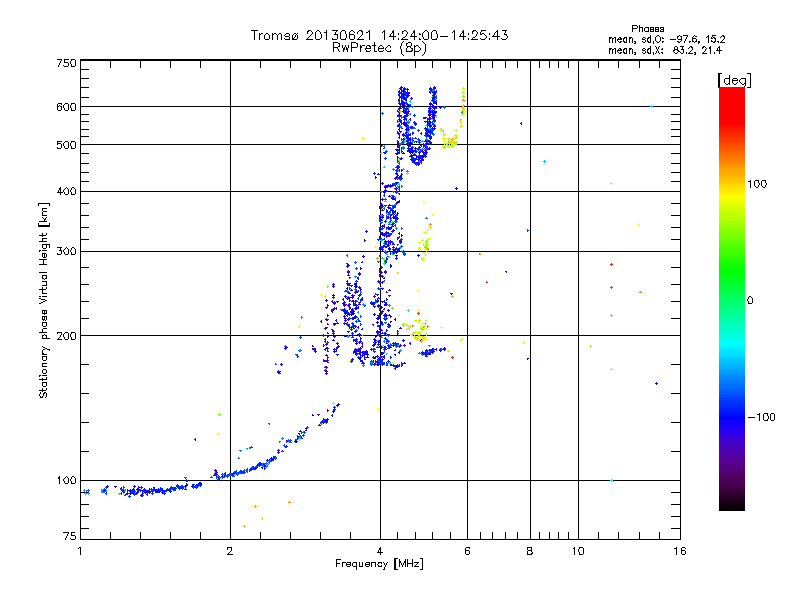Click the '75' y-axis tick label

coord(70,536)
